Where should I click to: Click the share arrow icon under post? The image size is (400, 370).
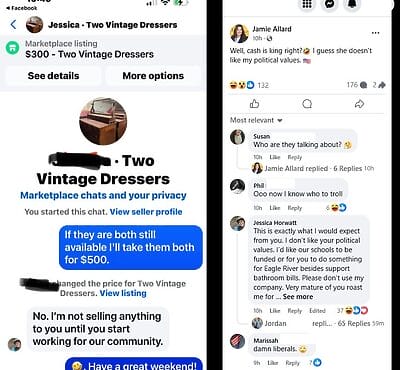pos(359,104)
